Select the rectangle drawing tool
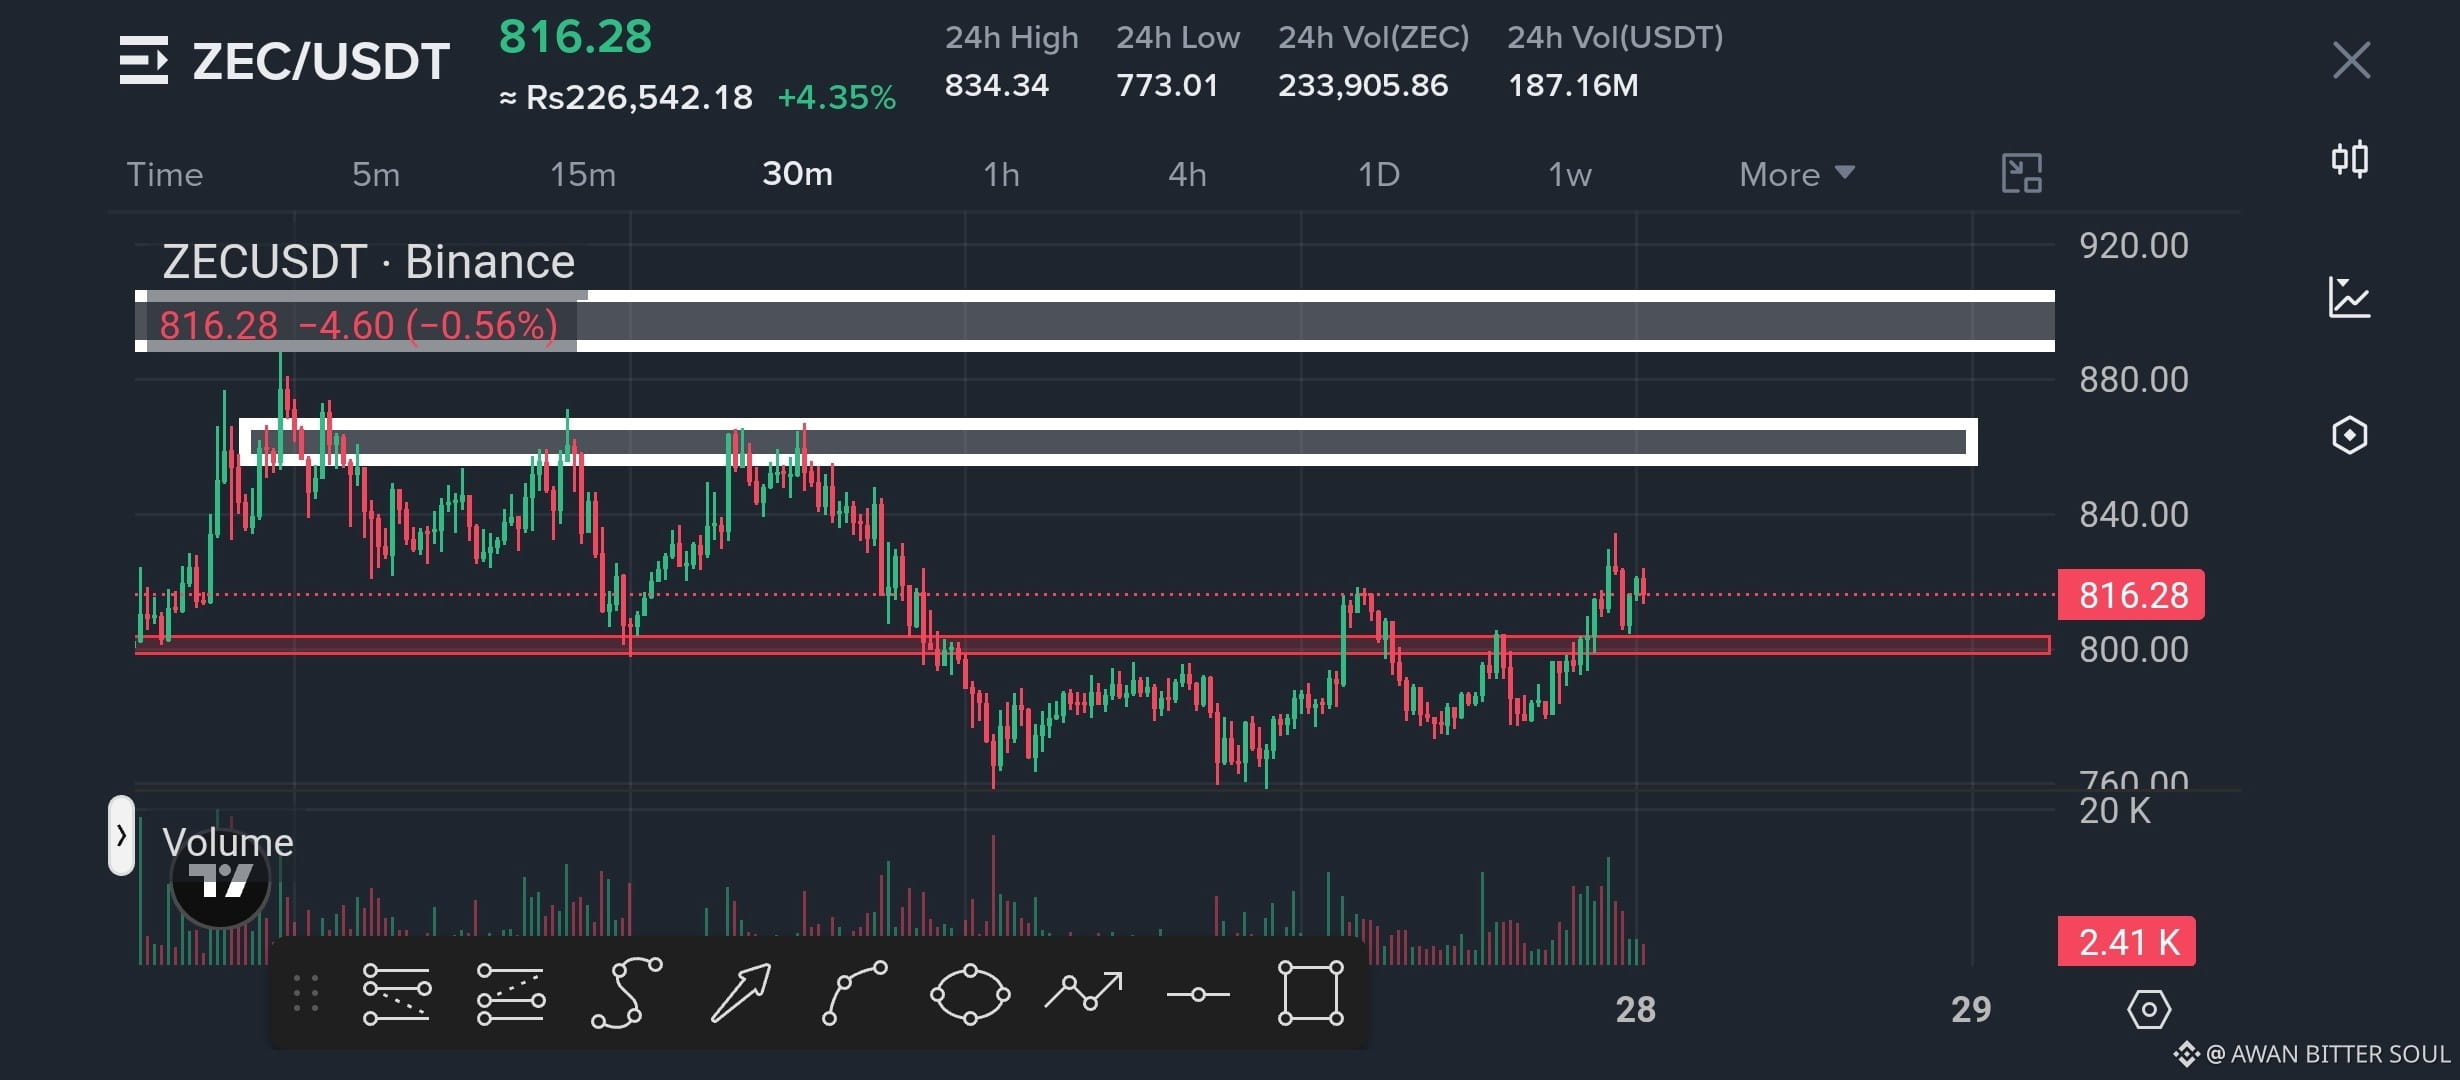This screenshot has width=2460, height=1080. (1310, 993)
